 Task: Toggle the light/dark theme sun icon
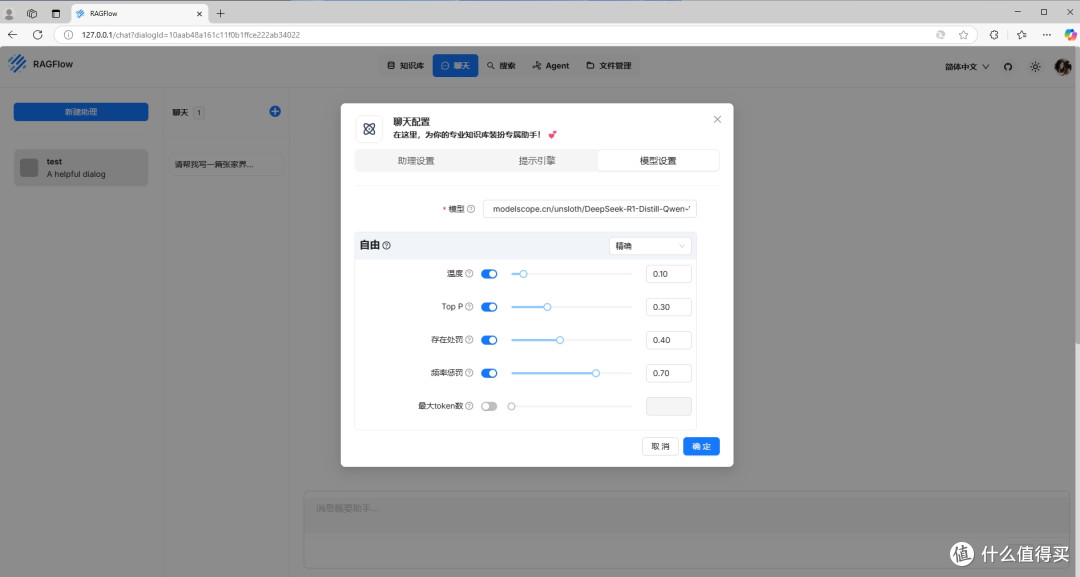click(1035, 67)
